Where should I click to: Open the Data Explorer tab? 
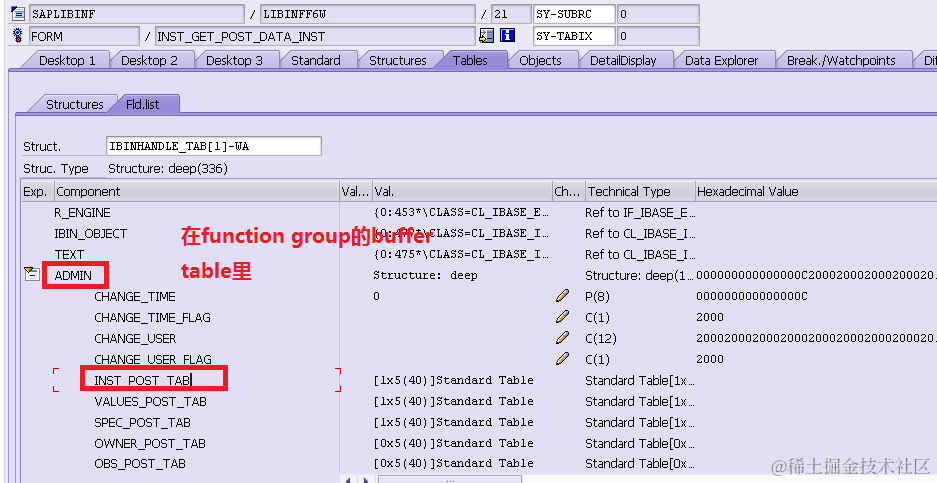[x=721, y=60]
